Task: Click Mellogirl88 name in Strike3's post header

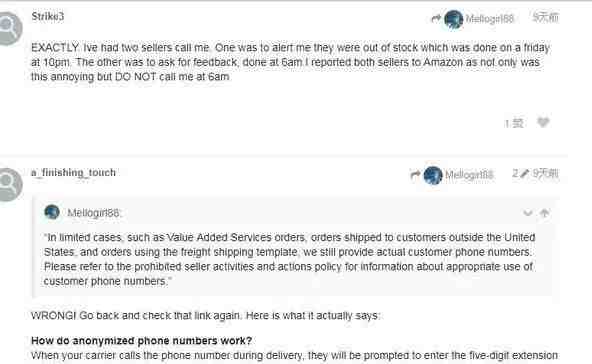Action: click(490, 19)
